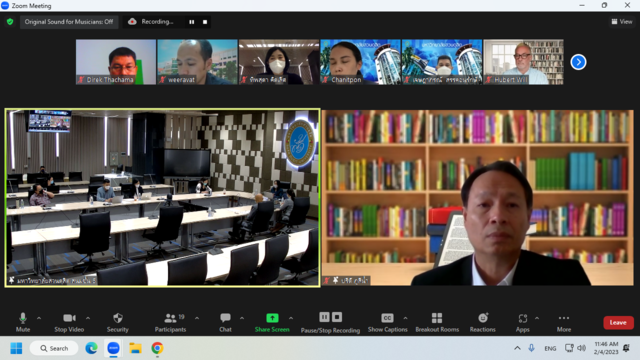Expand the Share Screen options arrow

point(291,318)
